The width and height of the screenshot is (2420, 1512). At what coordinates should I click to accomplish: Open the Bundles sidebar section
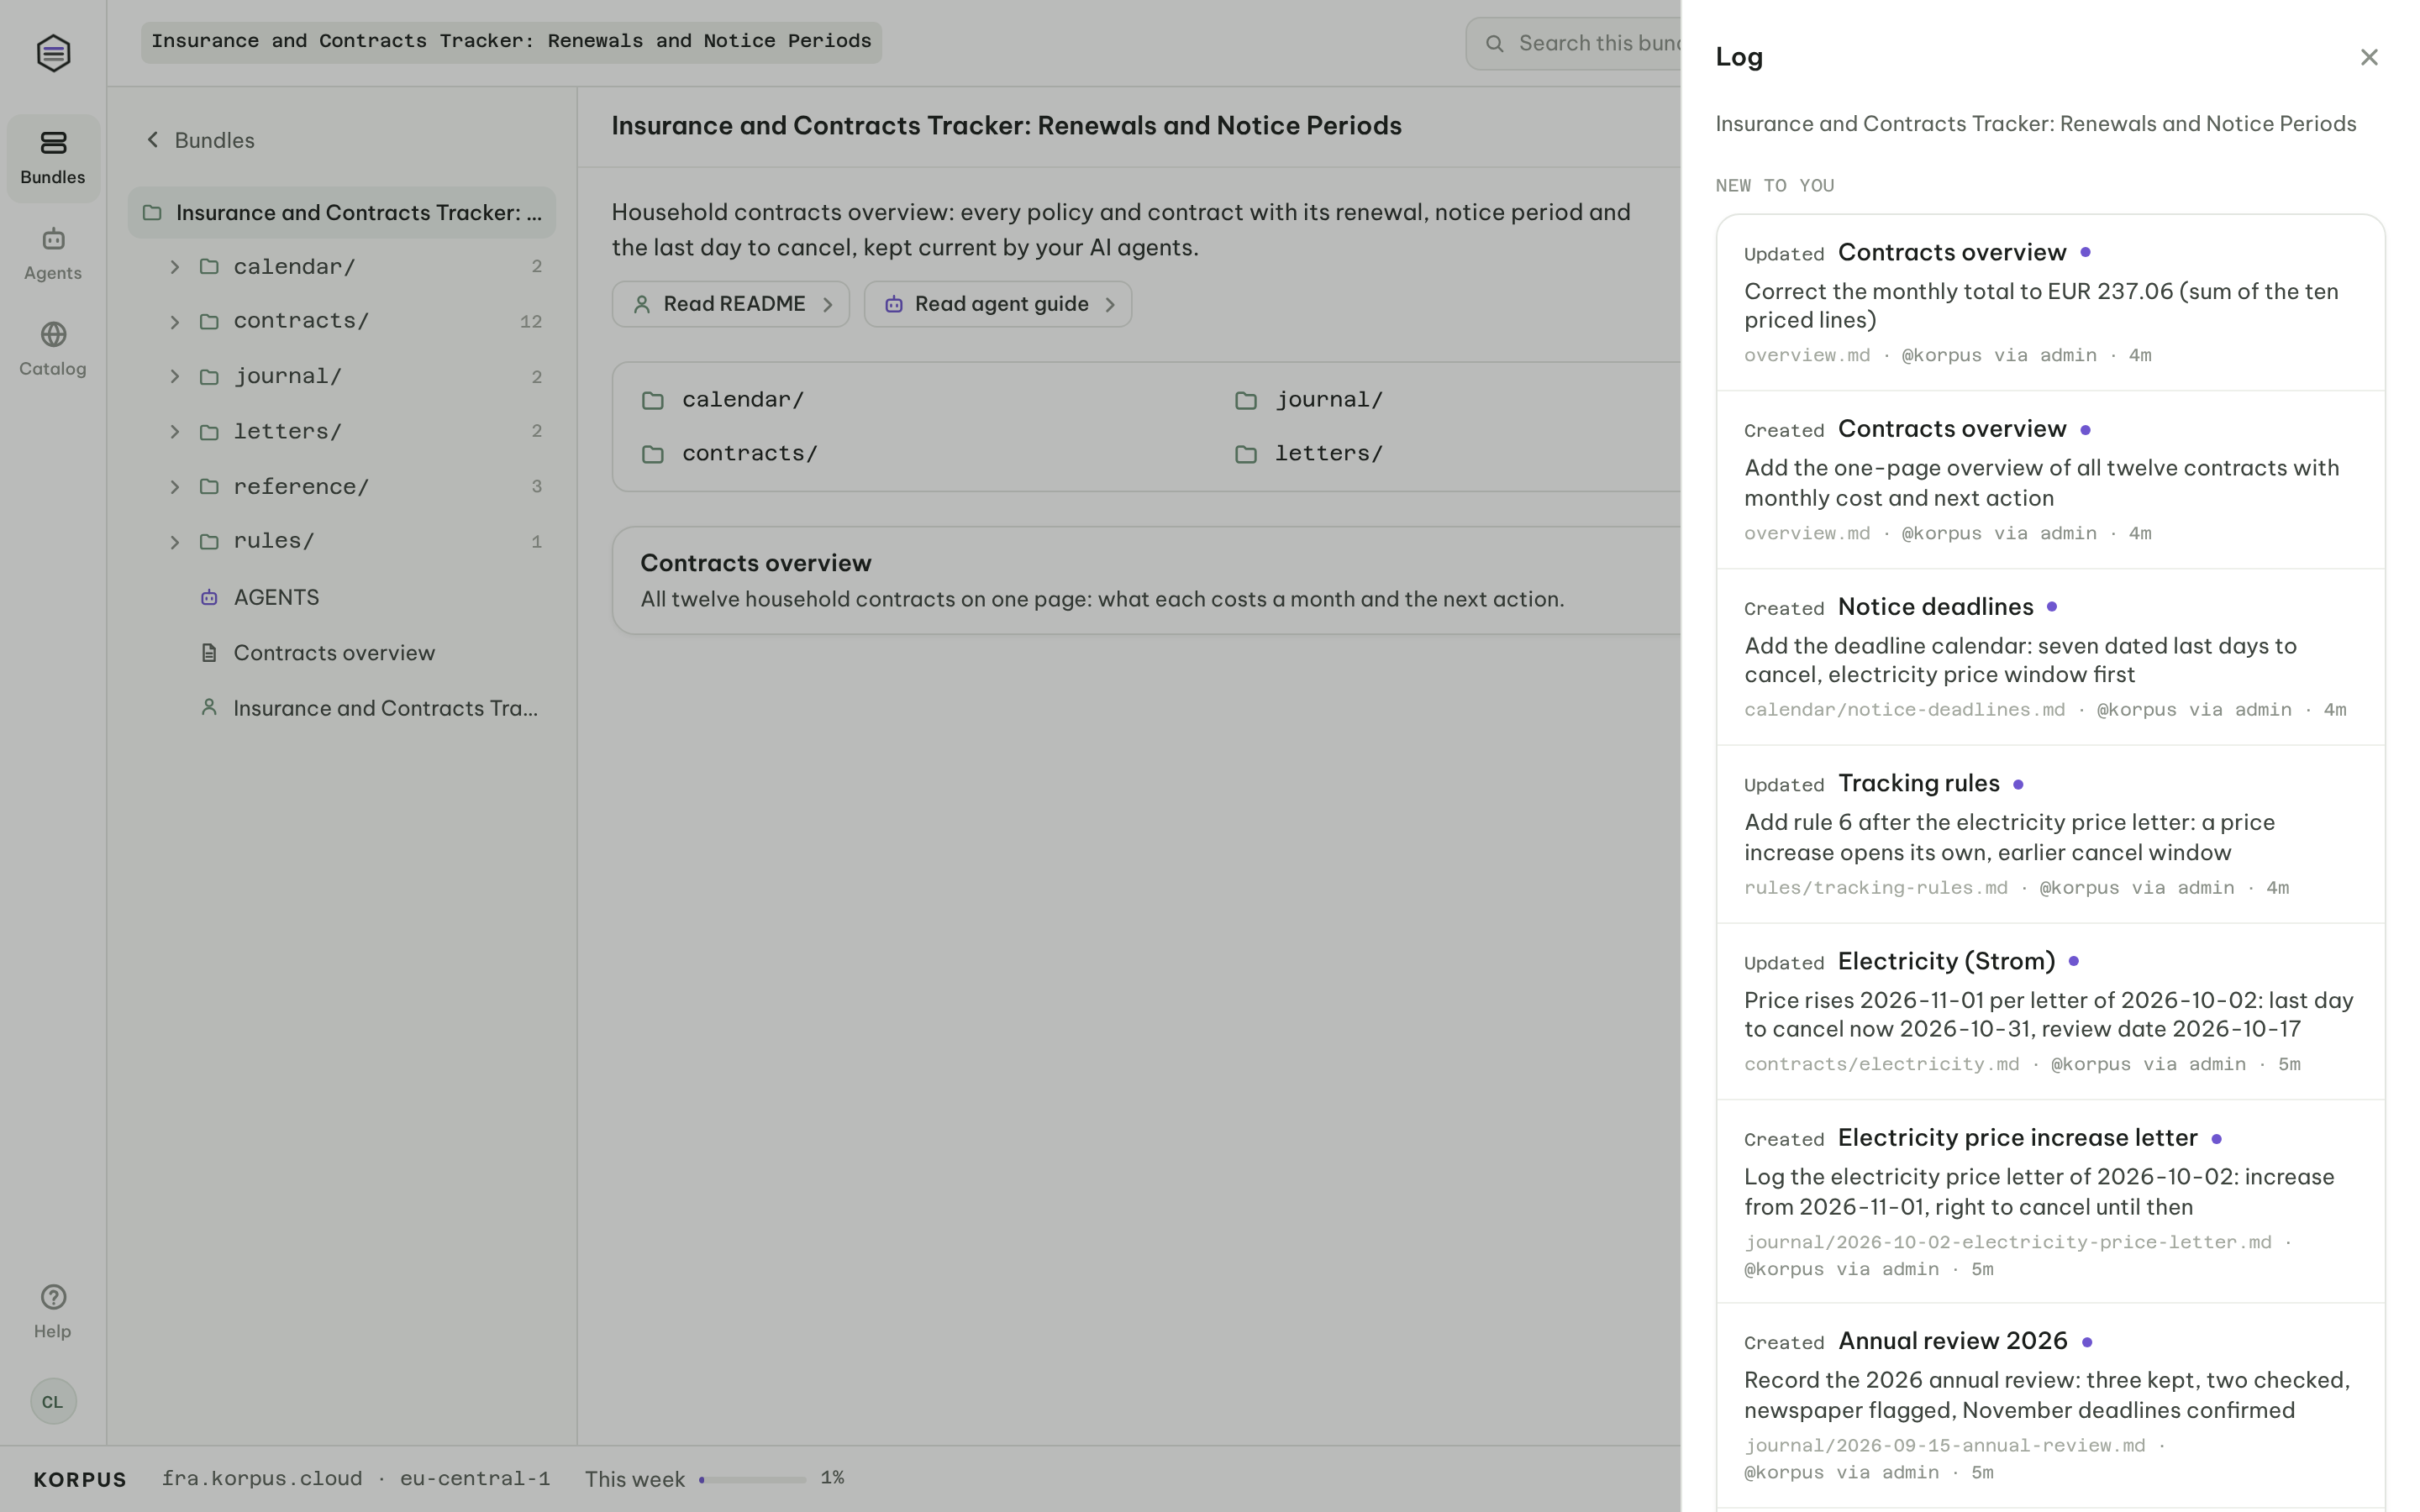pos(53,158)
